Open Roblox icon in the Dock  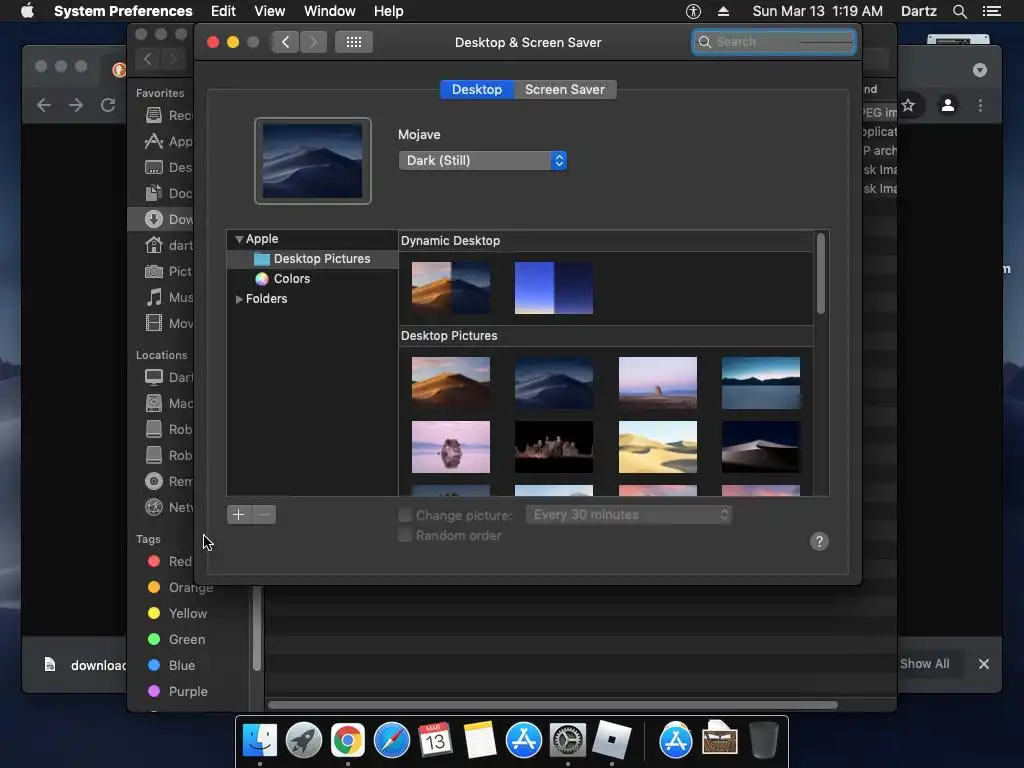point(611,740)
